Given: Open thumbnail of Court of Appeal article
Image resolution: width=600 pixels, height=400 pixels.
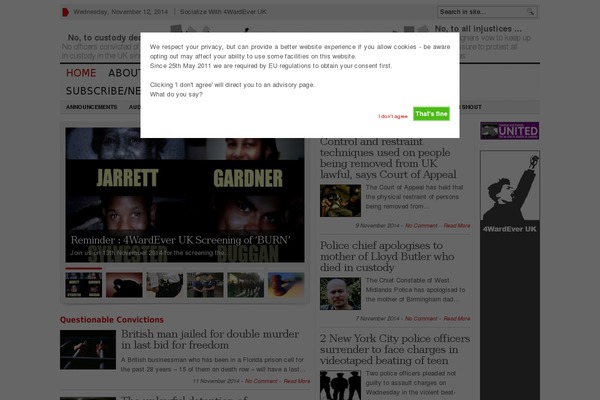Looking at the screenshot, I should (x=340, y=201).
